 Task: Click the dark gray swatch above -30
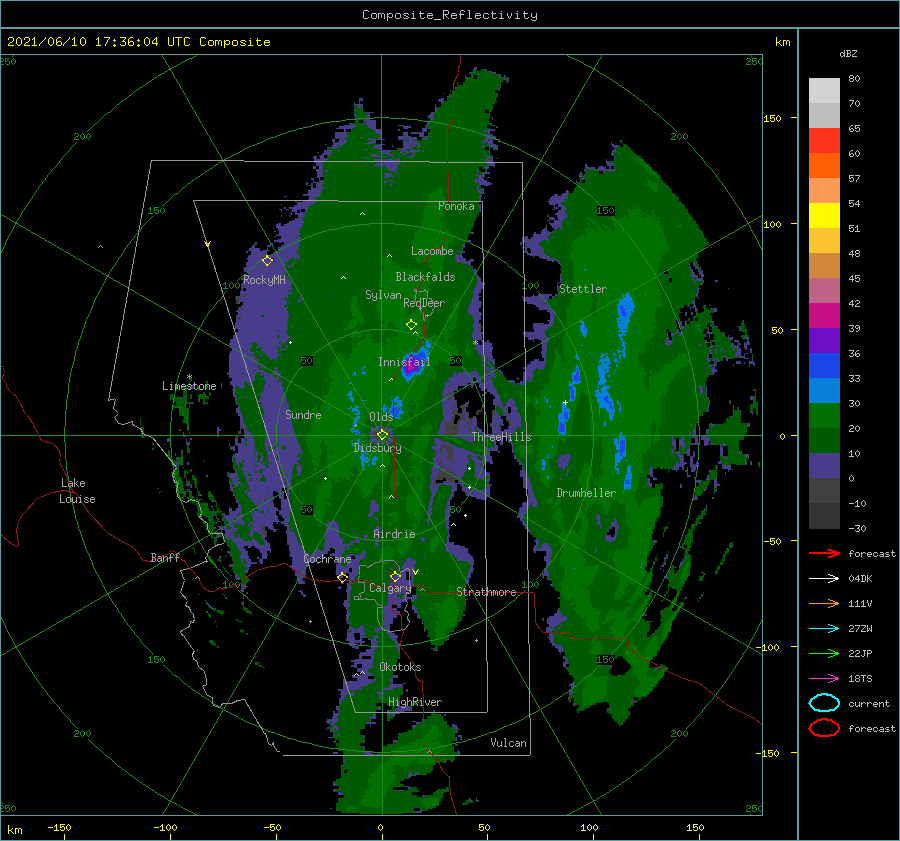tap(824, 516)
